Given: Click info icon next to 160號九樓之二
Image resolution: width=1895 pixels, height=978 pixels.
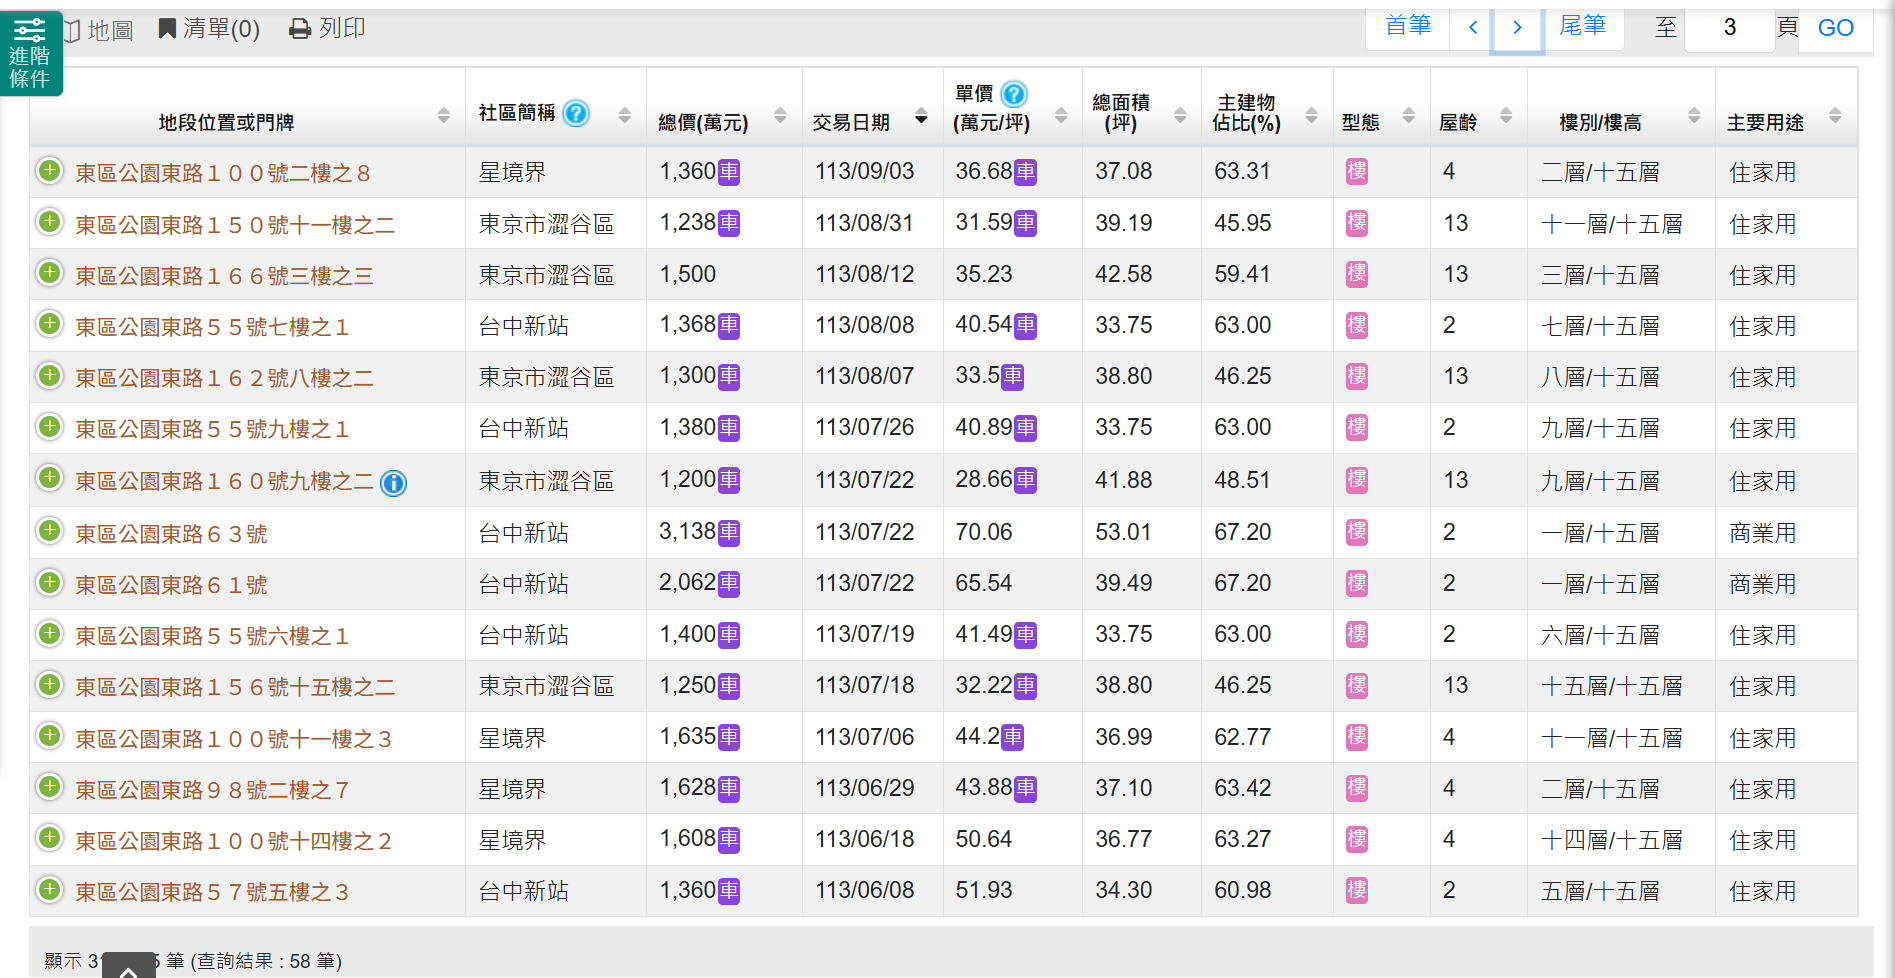Looking at the screenshot, I should 394,484.
